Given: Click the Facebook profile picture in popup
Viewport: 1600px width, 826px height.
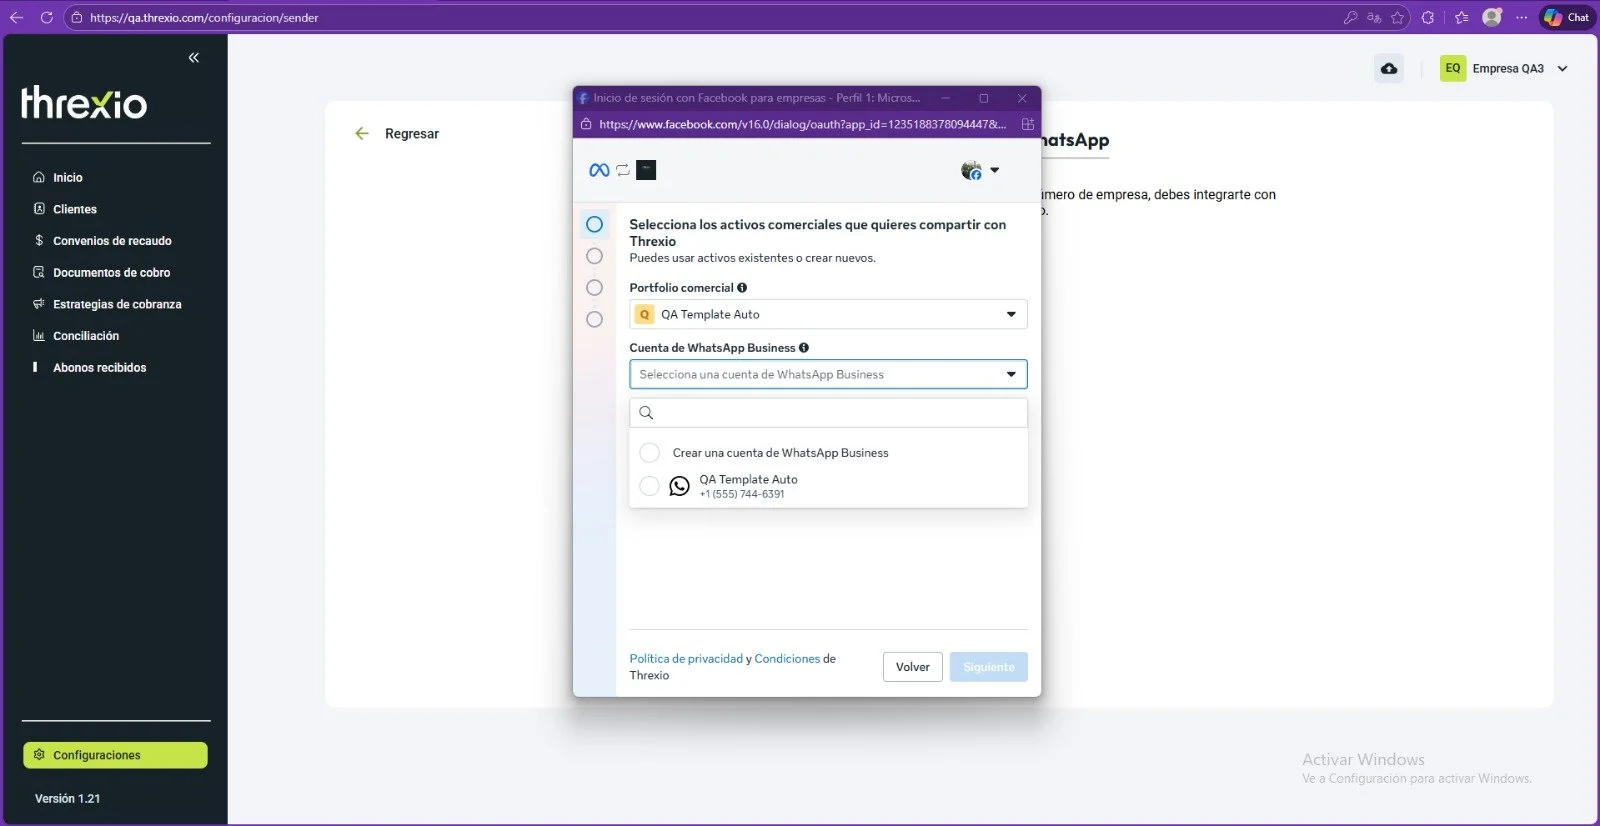Looking at the screenshot, I should tap(971, 170).
